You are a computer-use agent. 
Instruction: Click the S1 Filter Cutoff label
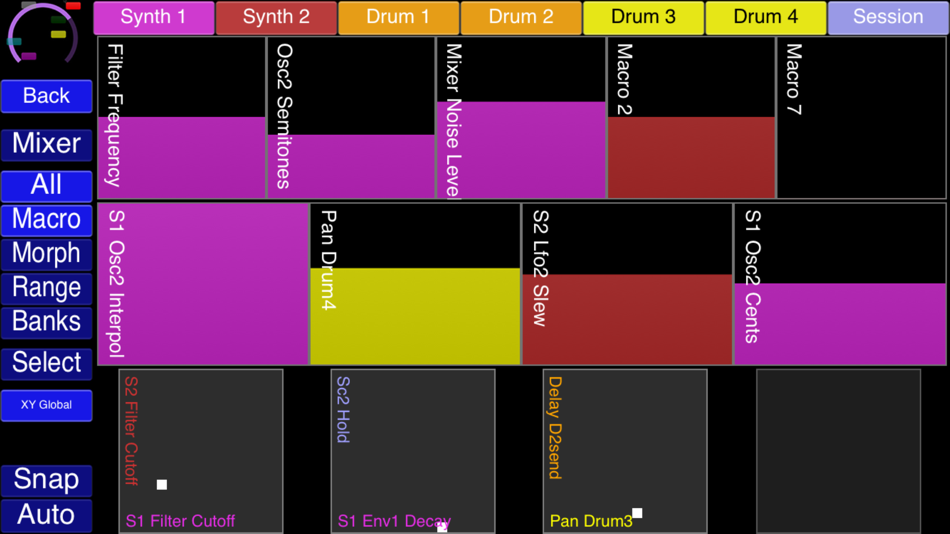point(180,521)
